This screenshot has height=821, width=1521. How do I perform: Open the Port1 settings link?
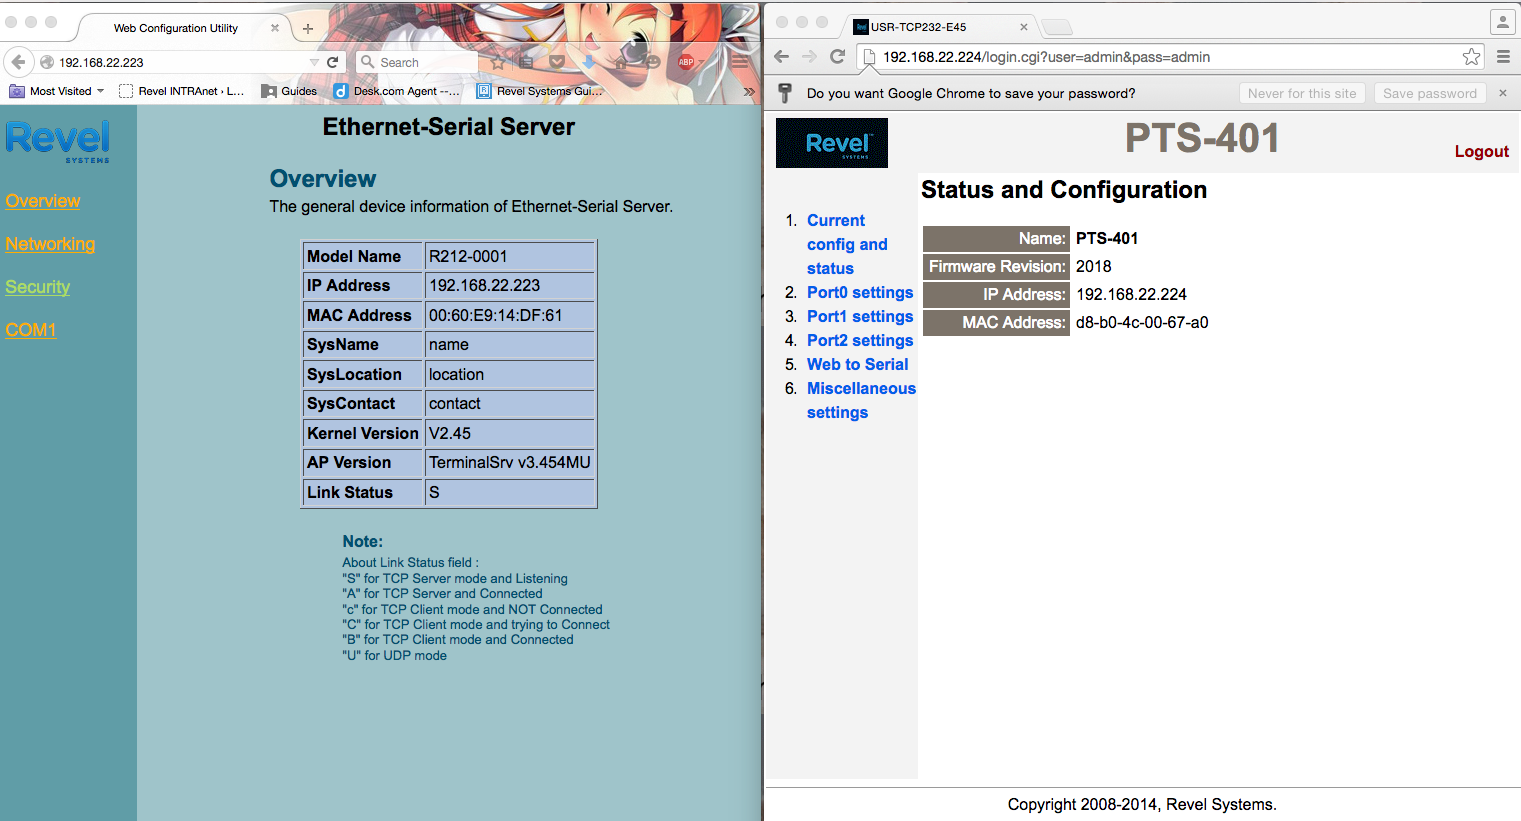click(x=859, y=316)
